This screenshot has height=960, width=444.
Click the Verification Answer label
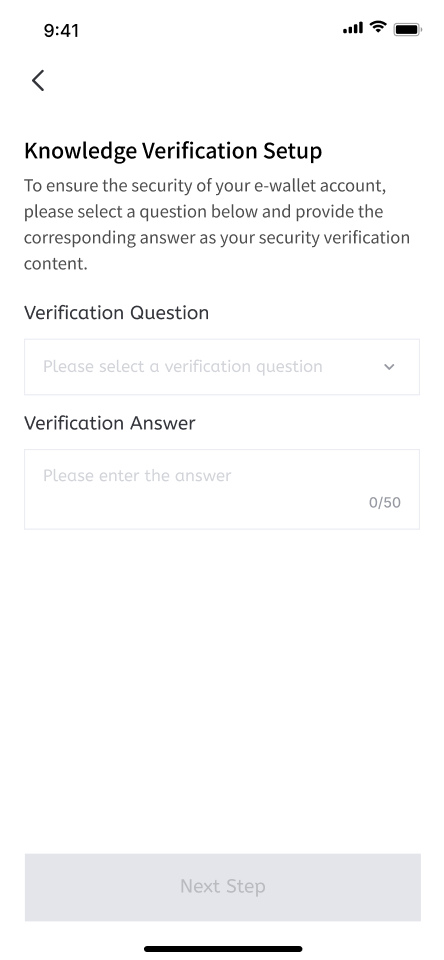(x=110, y=423)
